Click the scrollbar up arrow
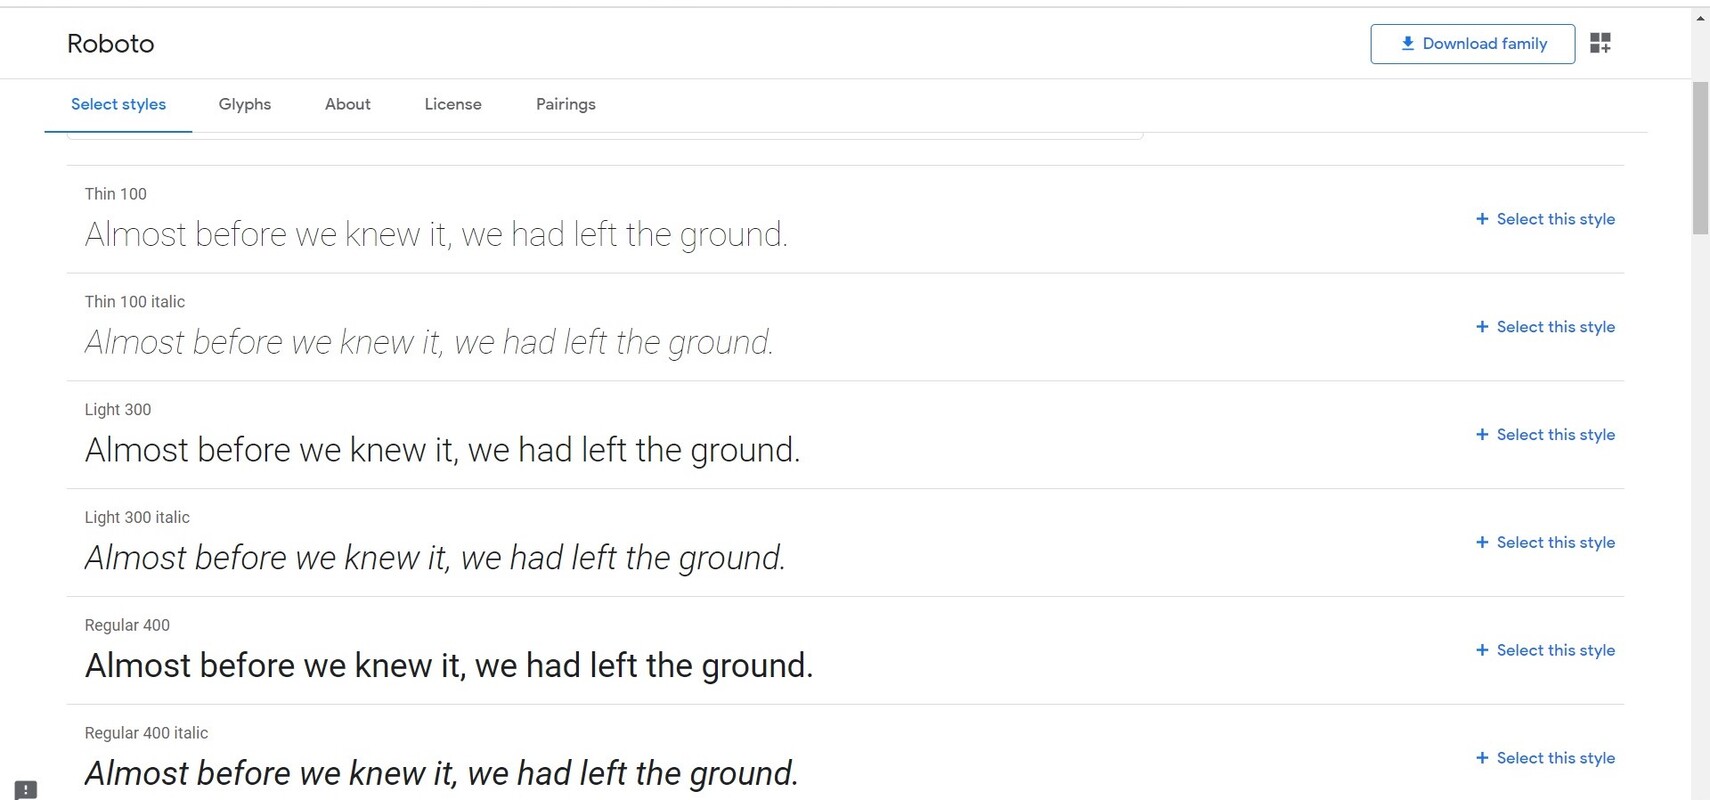 [1700, 15]
